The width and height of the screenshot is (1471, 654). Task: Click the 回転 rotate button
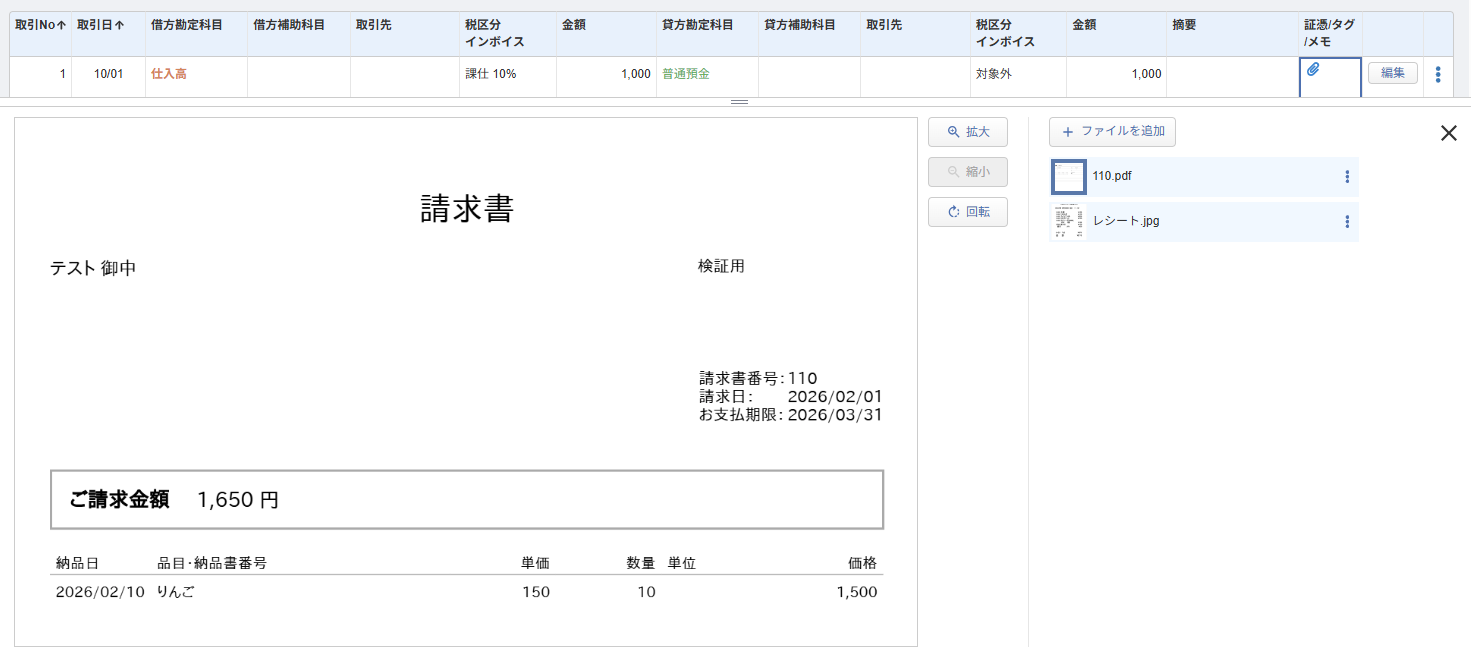(x=967, y=212)
